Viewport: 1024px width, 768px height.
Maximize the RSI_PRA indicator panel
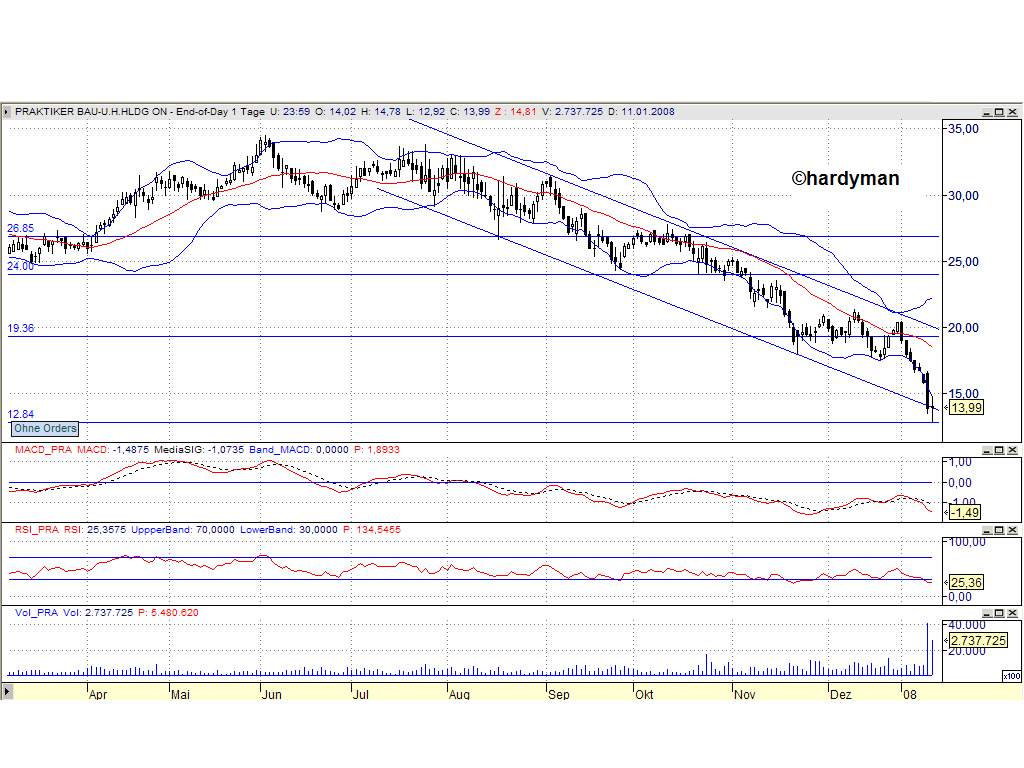click(x=999, y=529)
